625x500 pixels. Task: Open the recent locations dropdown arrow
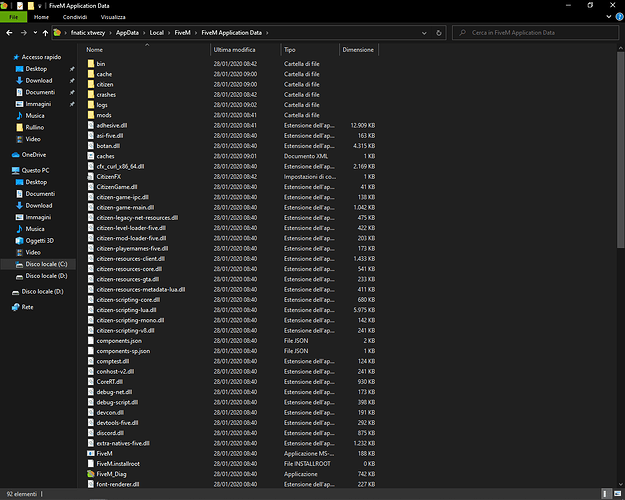[x=35, y=33]
